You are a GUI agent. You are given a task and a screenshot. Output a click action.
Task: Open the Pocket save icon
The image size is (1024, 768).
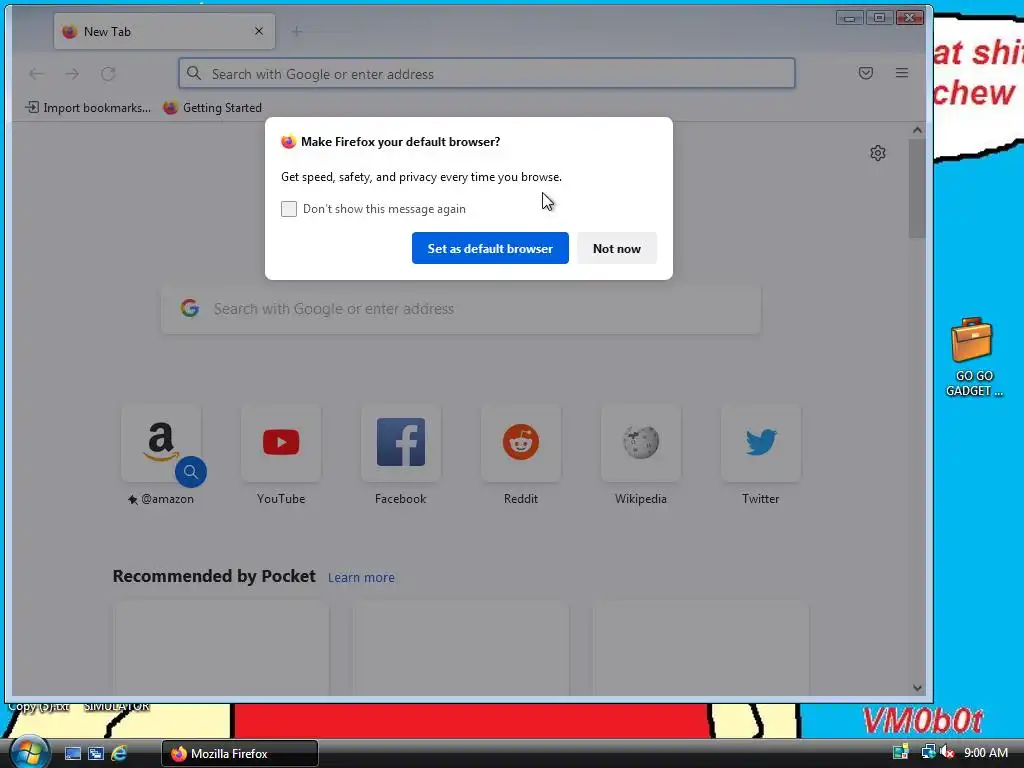point(866,73)
